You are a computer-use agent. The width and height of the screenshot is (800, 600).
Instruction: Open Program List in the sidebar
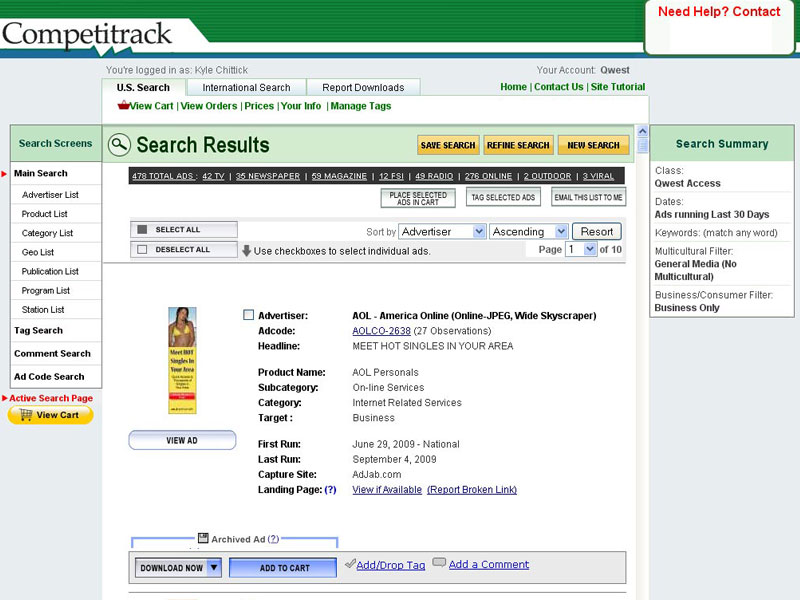click(x=45, y=290)
